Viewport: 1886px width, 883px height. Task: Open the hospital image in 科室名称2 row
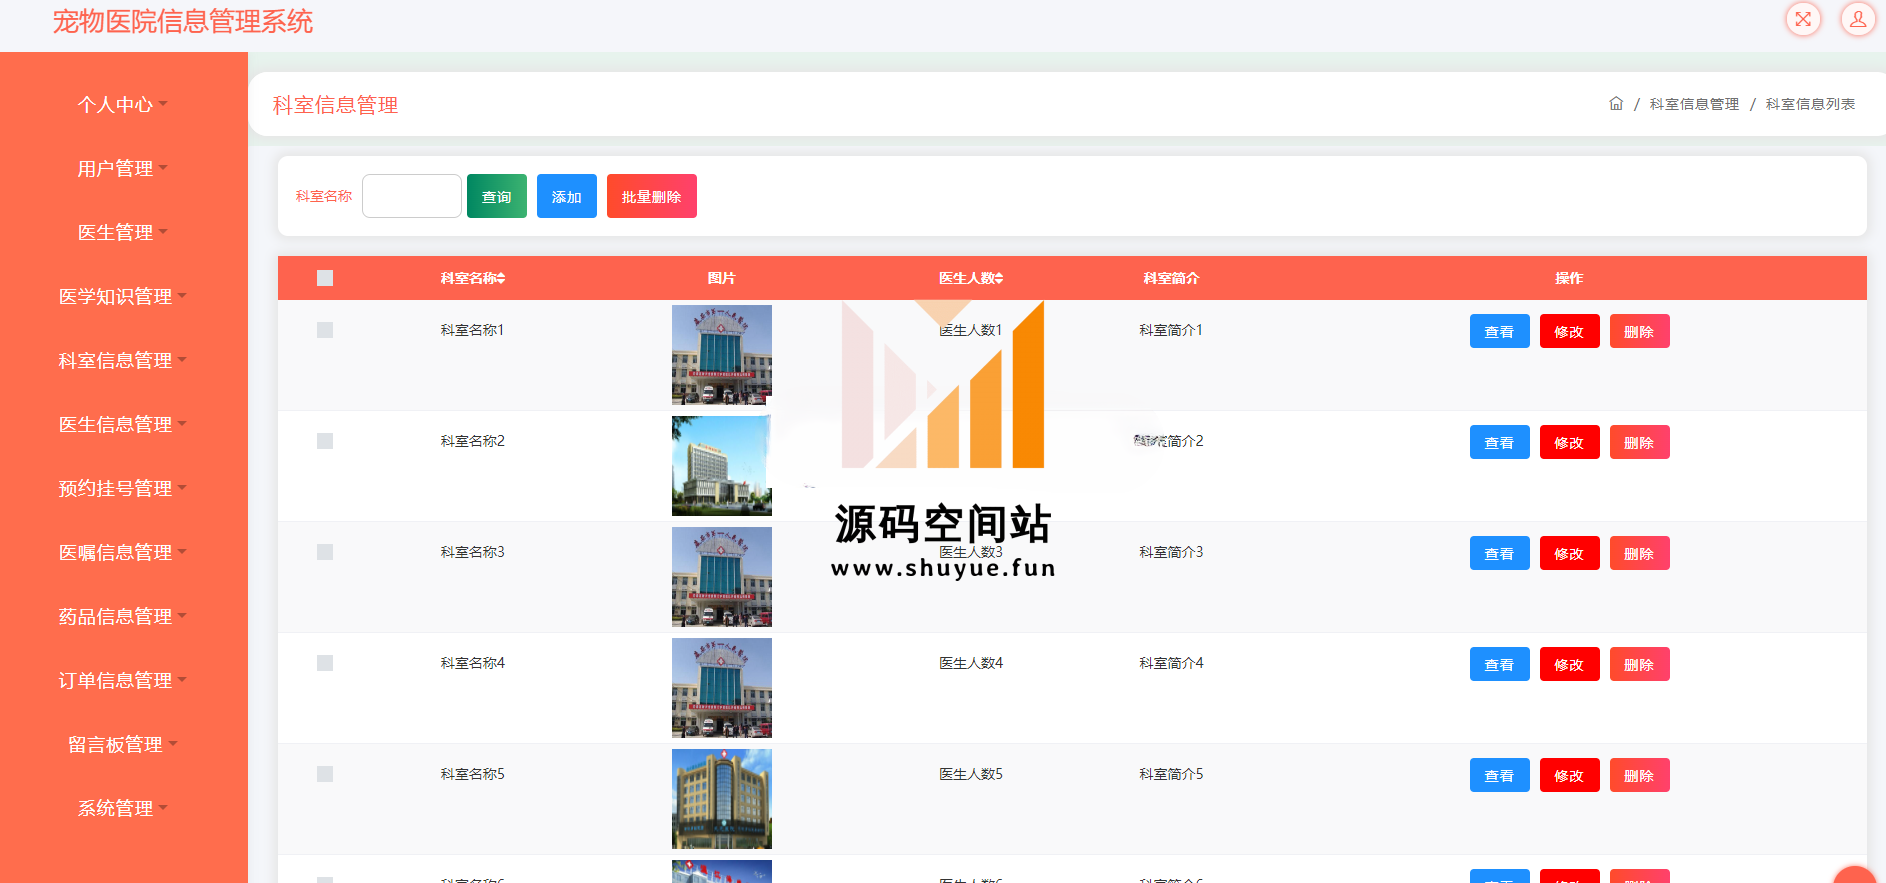click(x=722, y=466)
